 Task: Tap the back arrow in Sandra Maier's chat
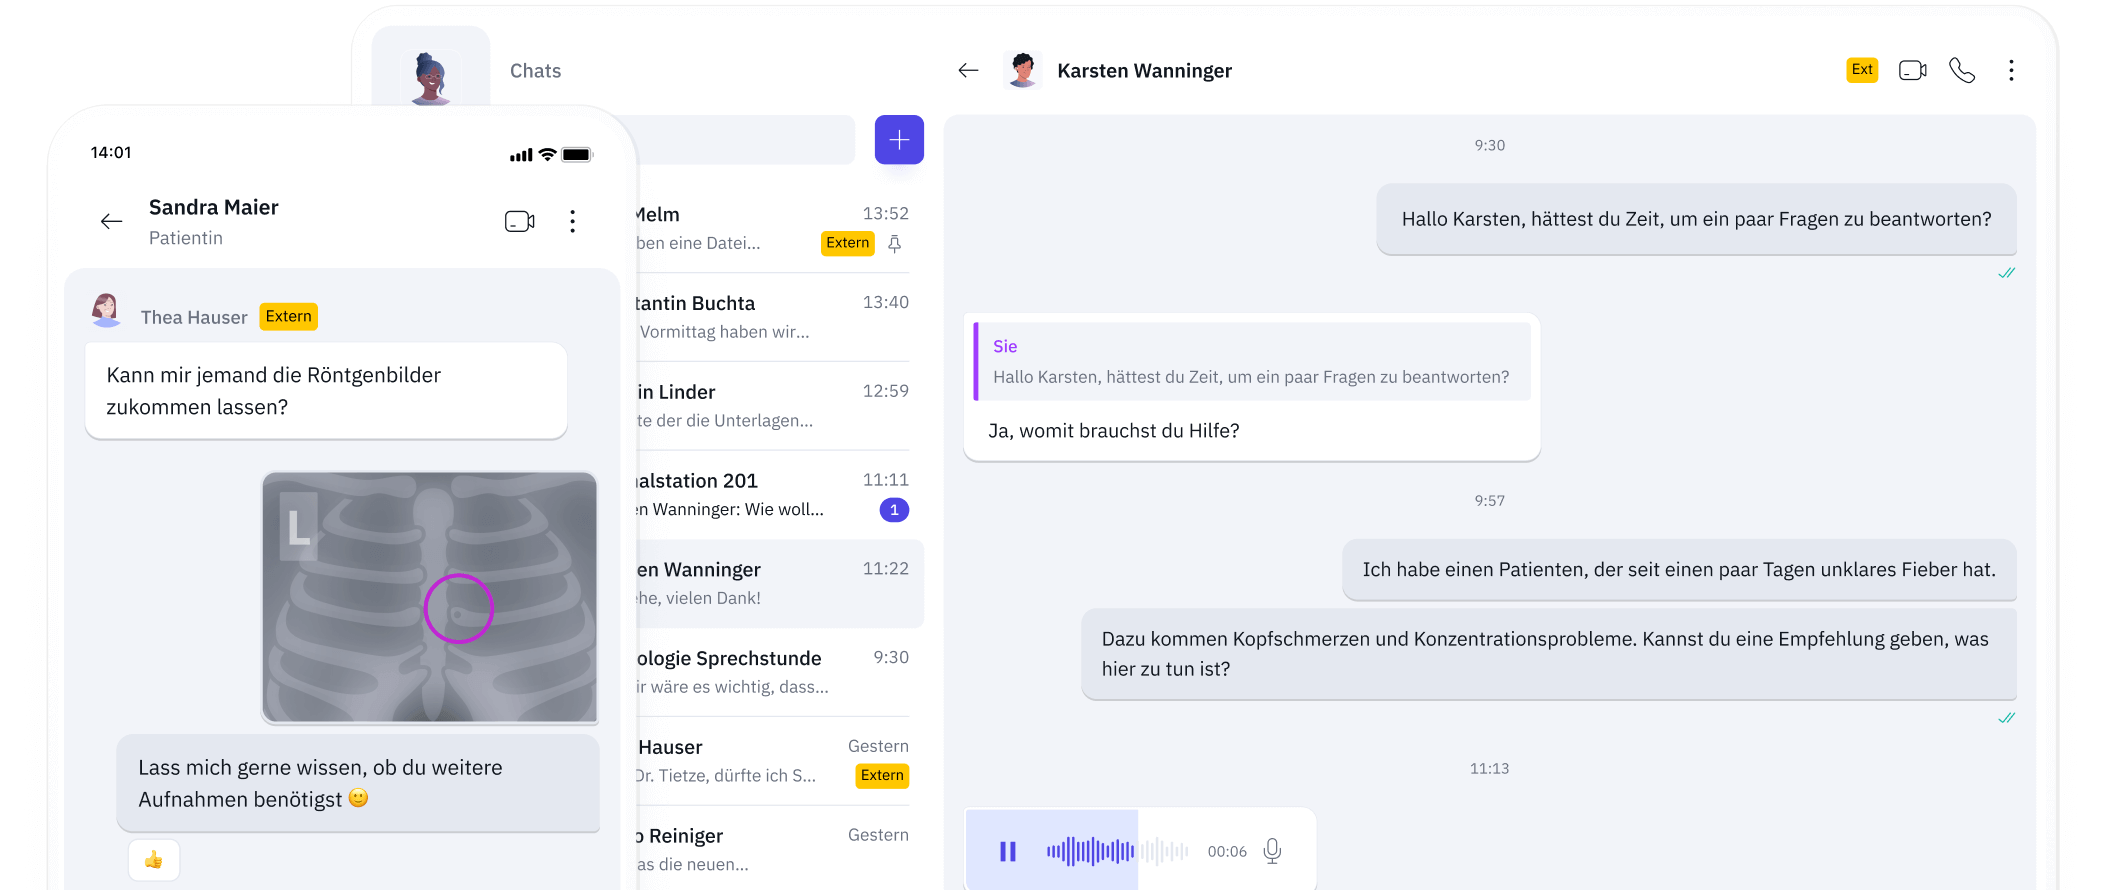111,221
